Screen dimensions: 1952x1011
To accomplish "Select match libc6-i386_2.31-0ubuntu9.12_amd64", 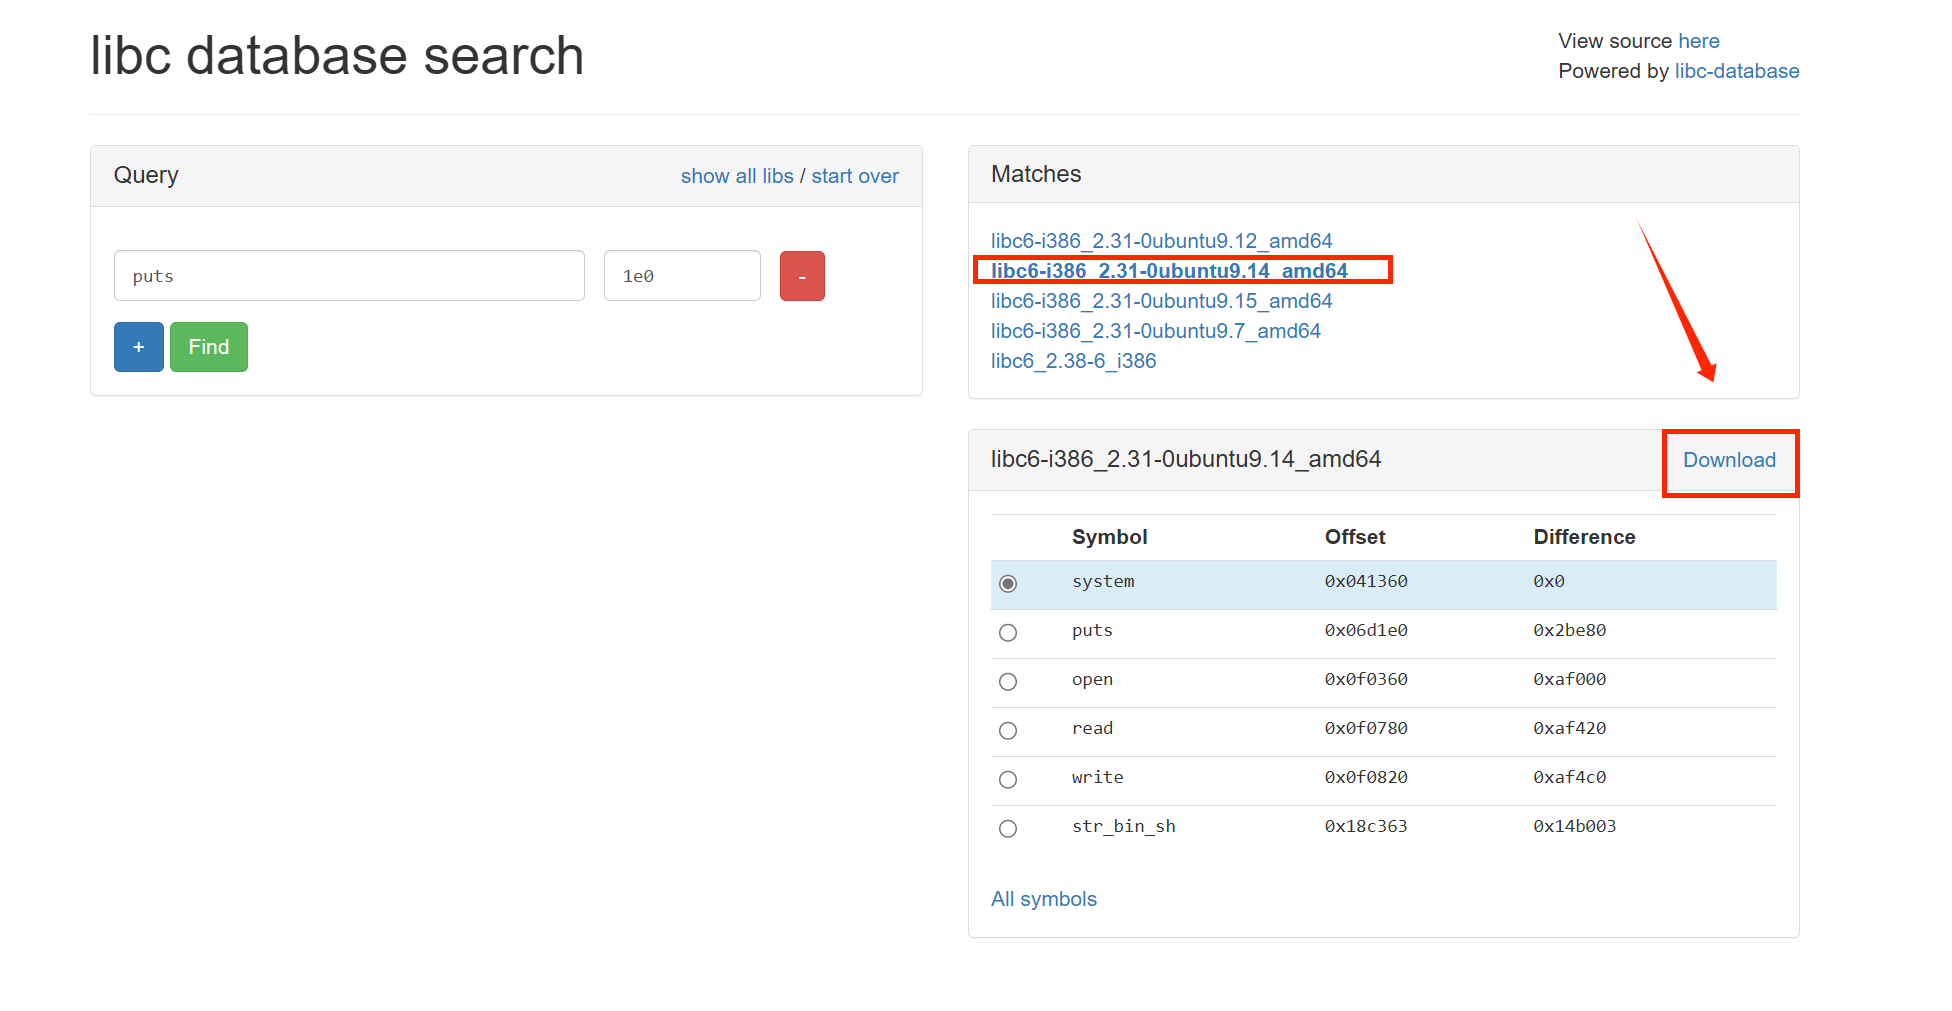I will pos(1161,241).
